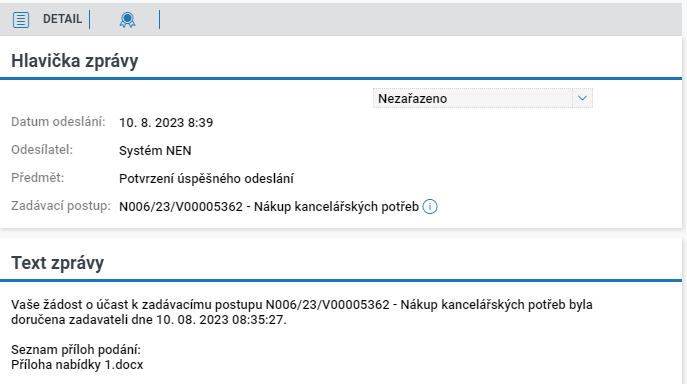The width and height of the screenshot is (687, 384).
Task: Click the Systém NEN sender value
Action: point(155,151)
